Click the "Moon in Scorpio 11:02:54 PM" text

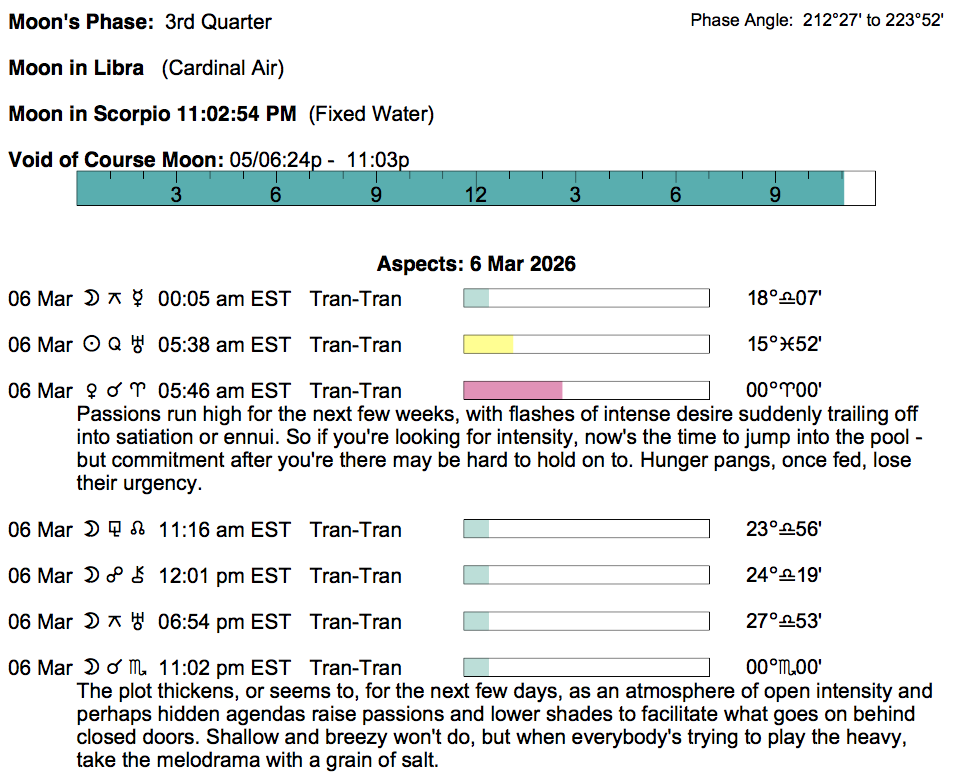152,115
